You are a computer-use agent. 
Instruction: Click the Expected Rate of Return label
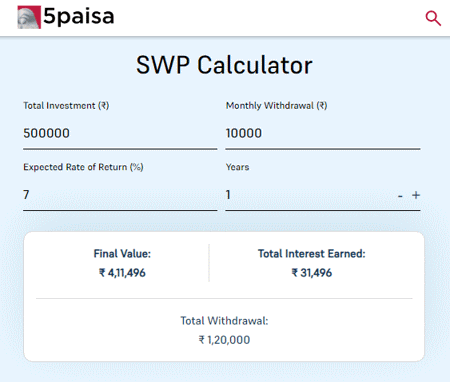coord(83,167)
